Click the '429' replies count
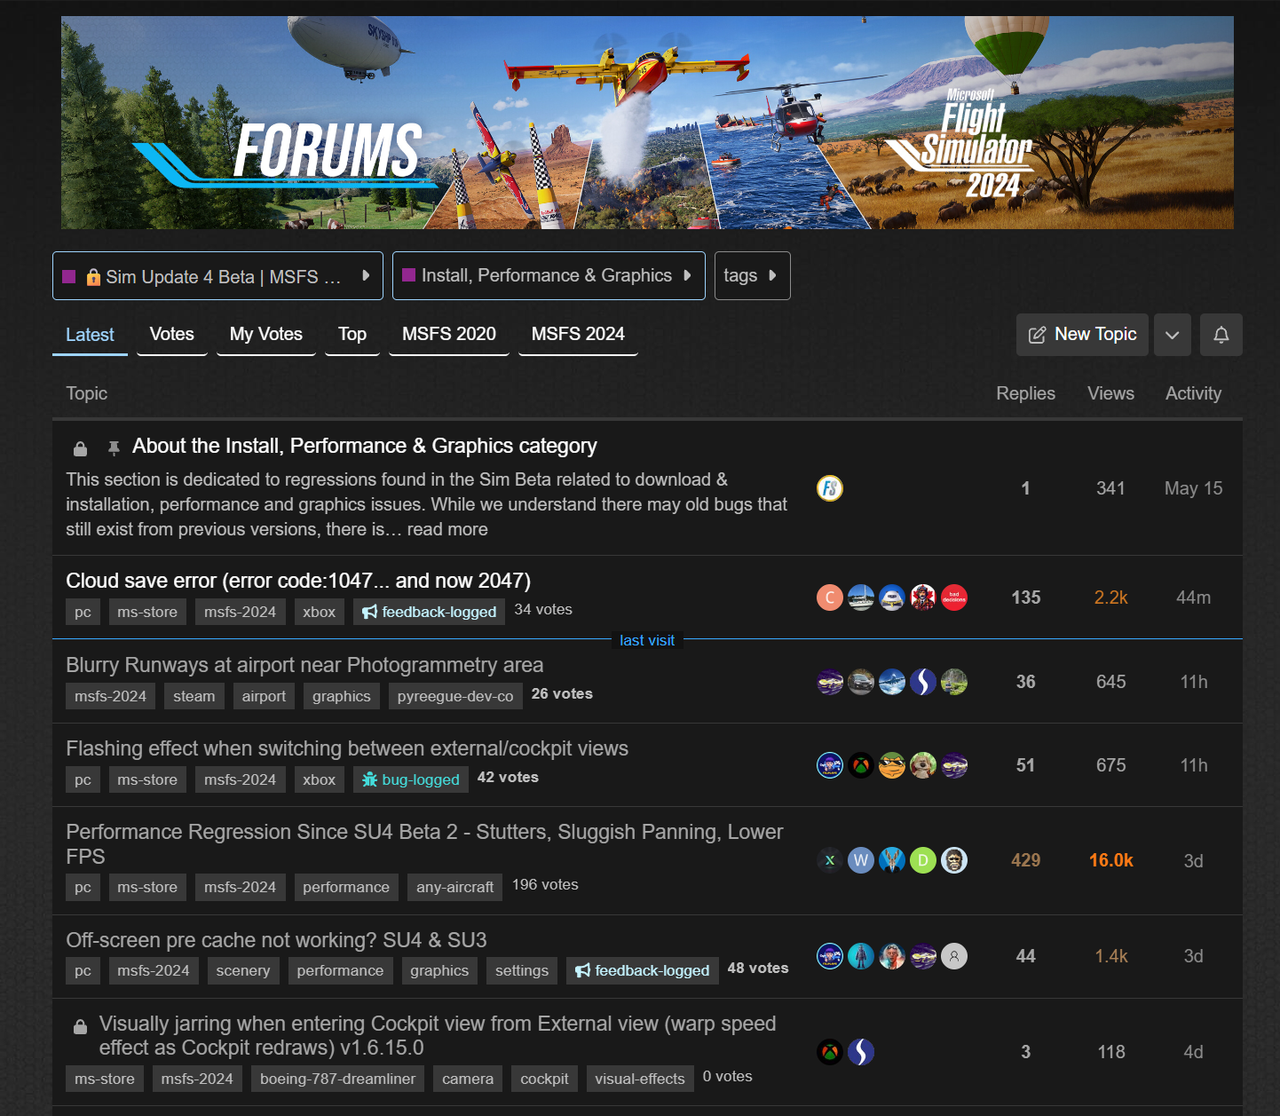Image resolution: width=1280 pixels, height=1116 pixels. pyautogui.click(x=1026, y=860)
